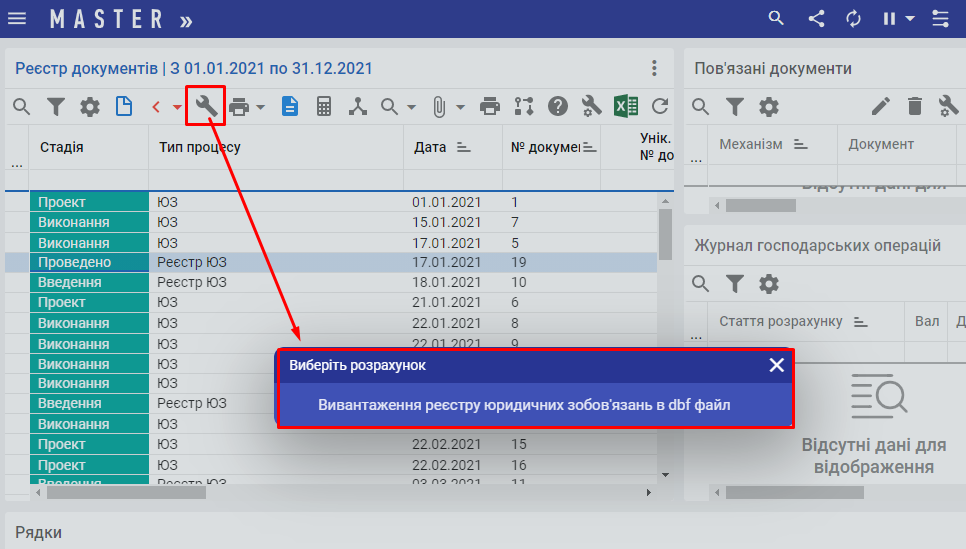The height and width of the screenshot is (549, 966).
Task: Click the pencil edit icon in Пов'язані документи
Action: coord(880,106)
